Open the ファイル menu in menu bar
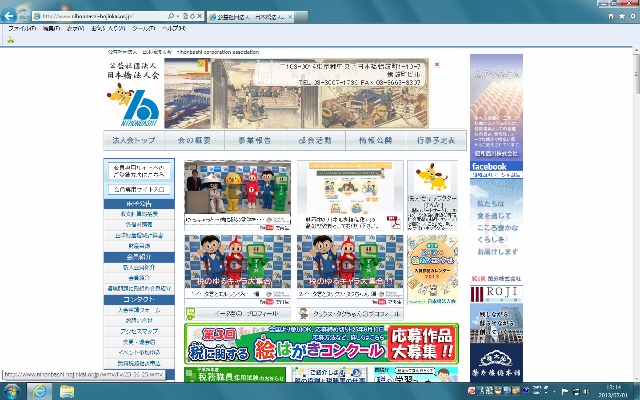 click(17, 29)
